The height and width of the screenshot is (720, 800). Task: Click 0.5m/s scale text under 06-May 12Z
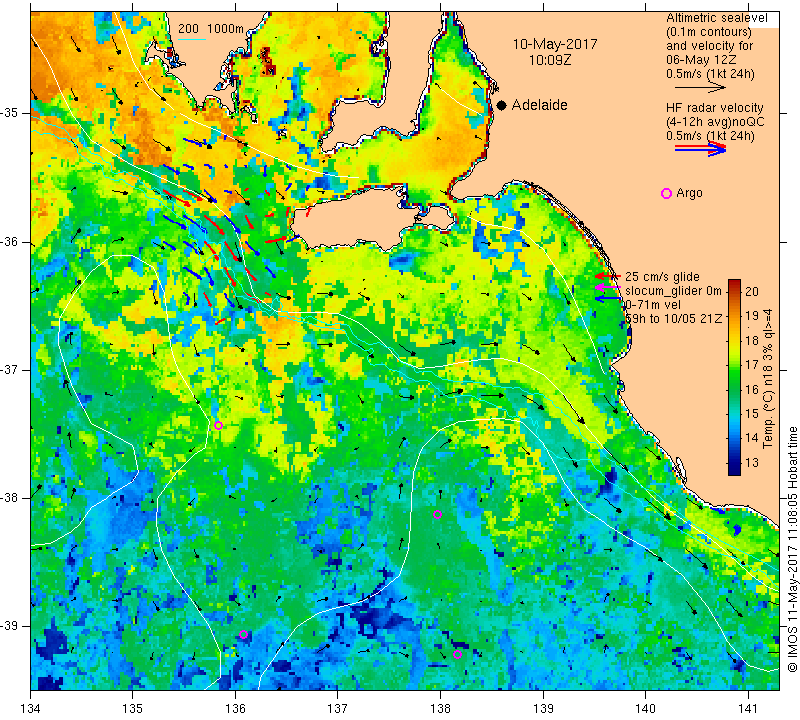pos(710,74)
